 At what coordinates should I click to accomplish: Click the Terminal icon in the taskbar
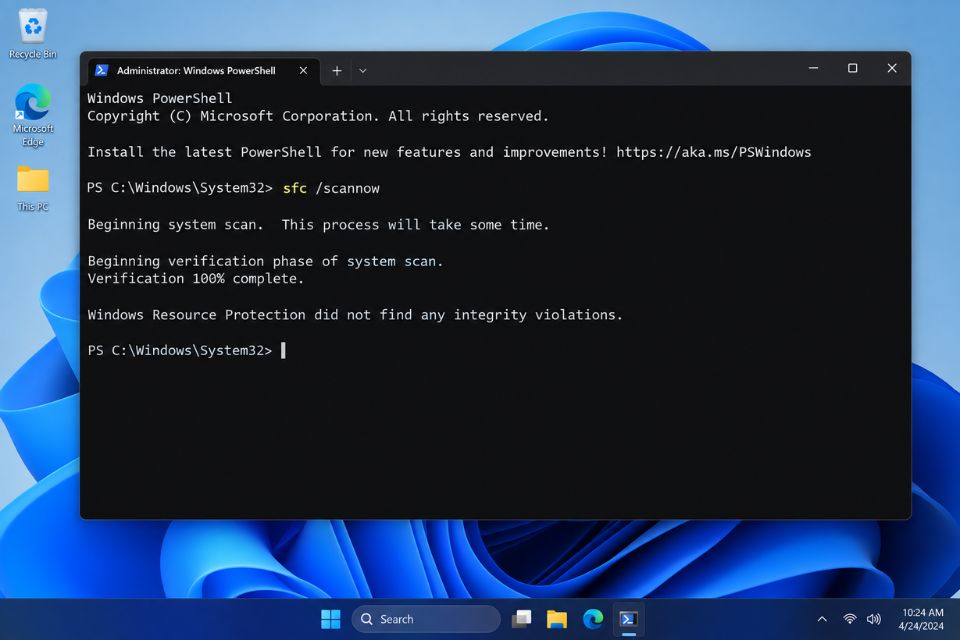click(628, 619)
